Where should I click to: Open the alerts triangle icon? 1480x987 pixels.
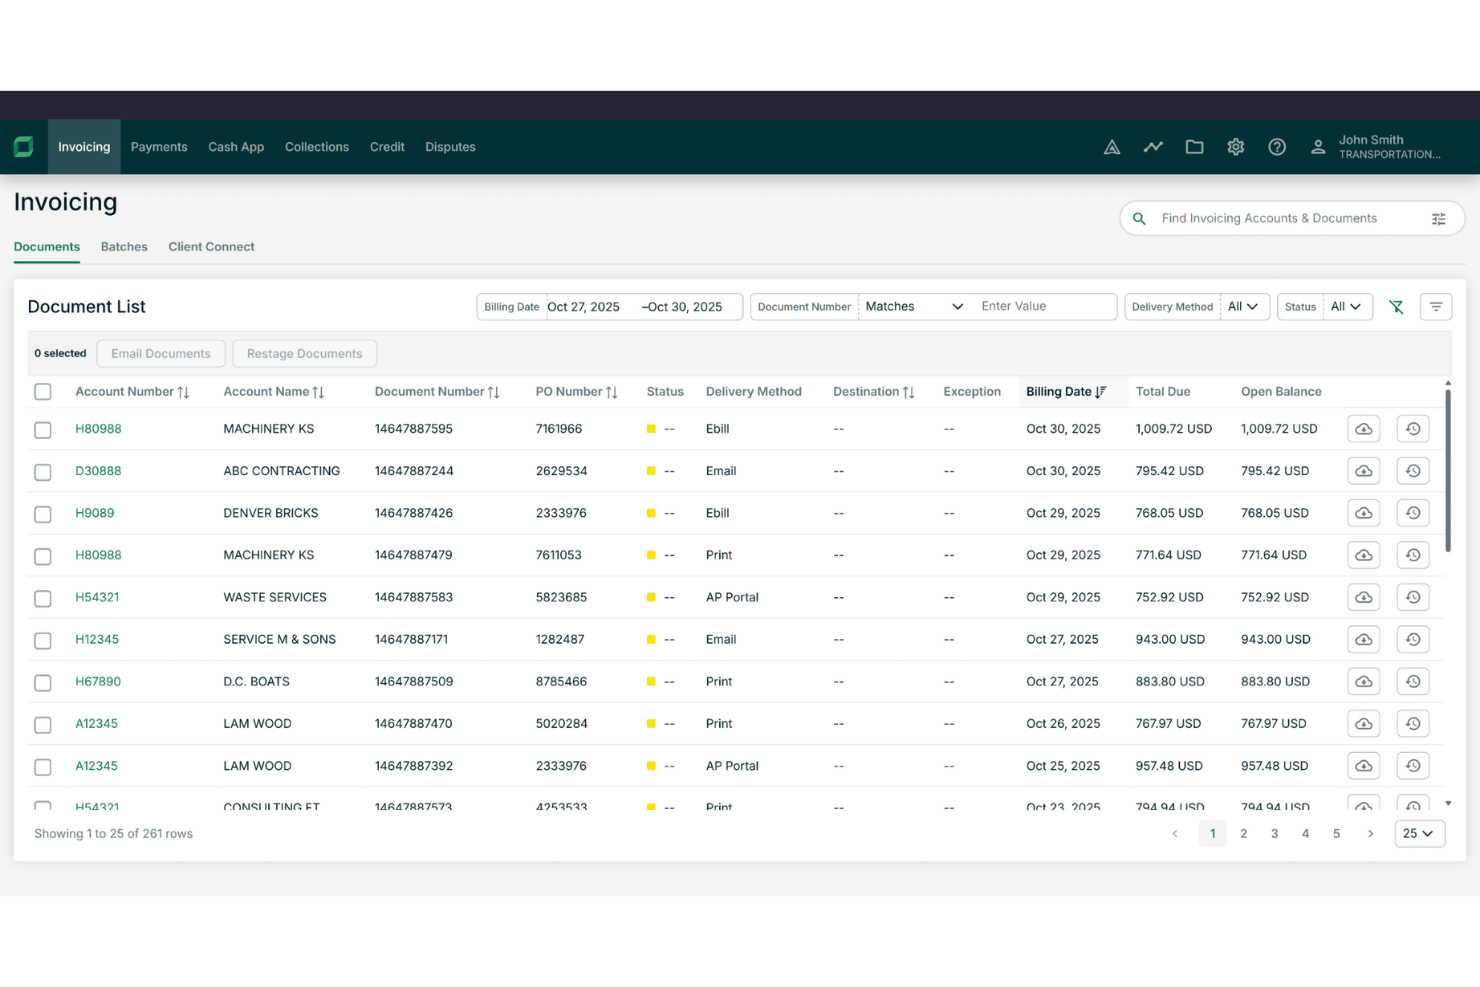click(x=1112, y=147)
